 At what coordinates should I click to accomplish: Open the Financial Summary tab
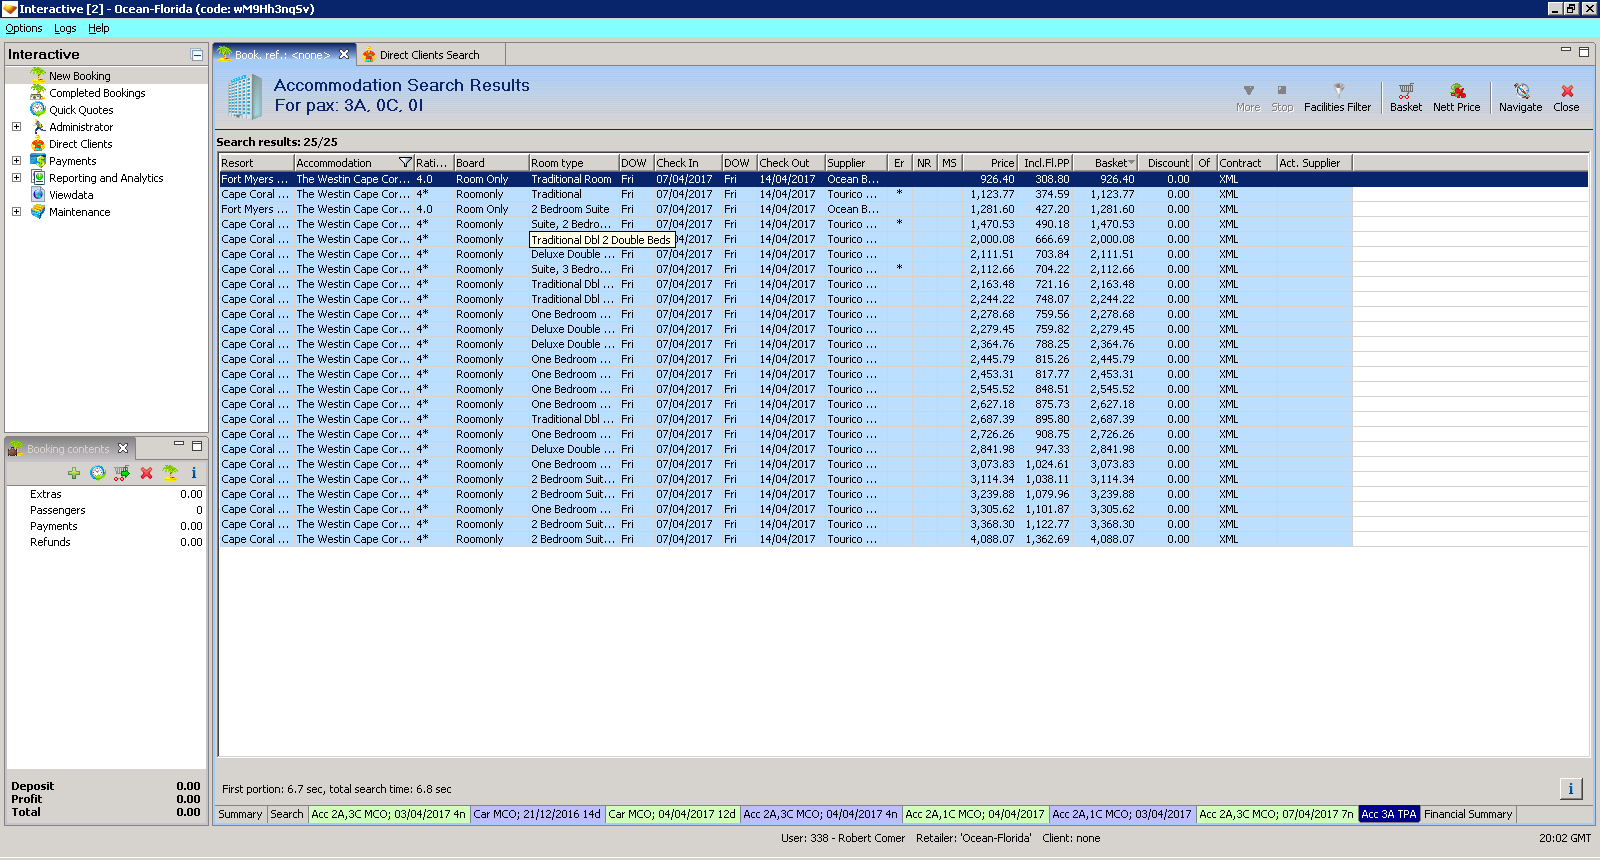click(1467, 814)
